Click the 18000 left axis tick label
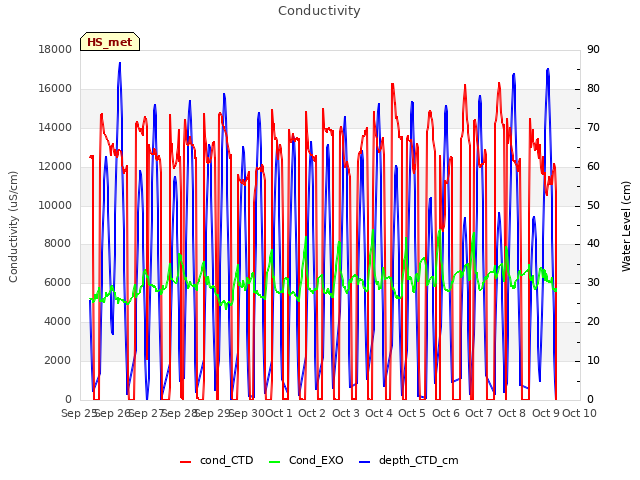The height and width of the screenshot is (480, 640). (55, 49)
